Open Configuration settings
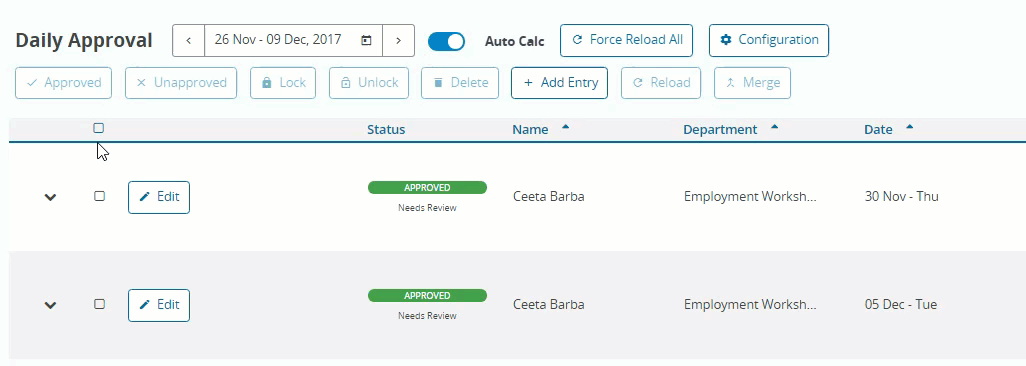Screen dimensions: 1026x366 tap(769, 41)
